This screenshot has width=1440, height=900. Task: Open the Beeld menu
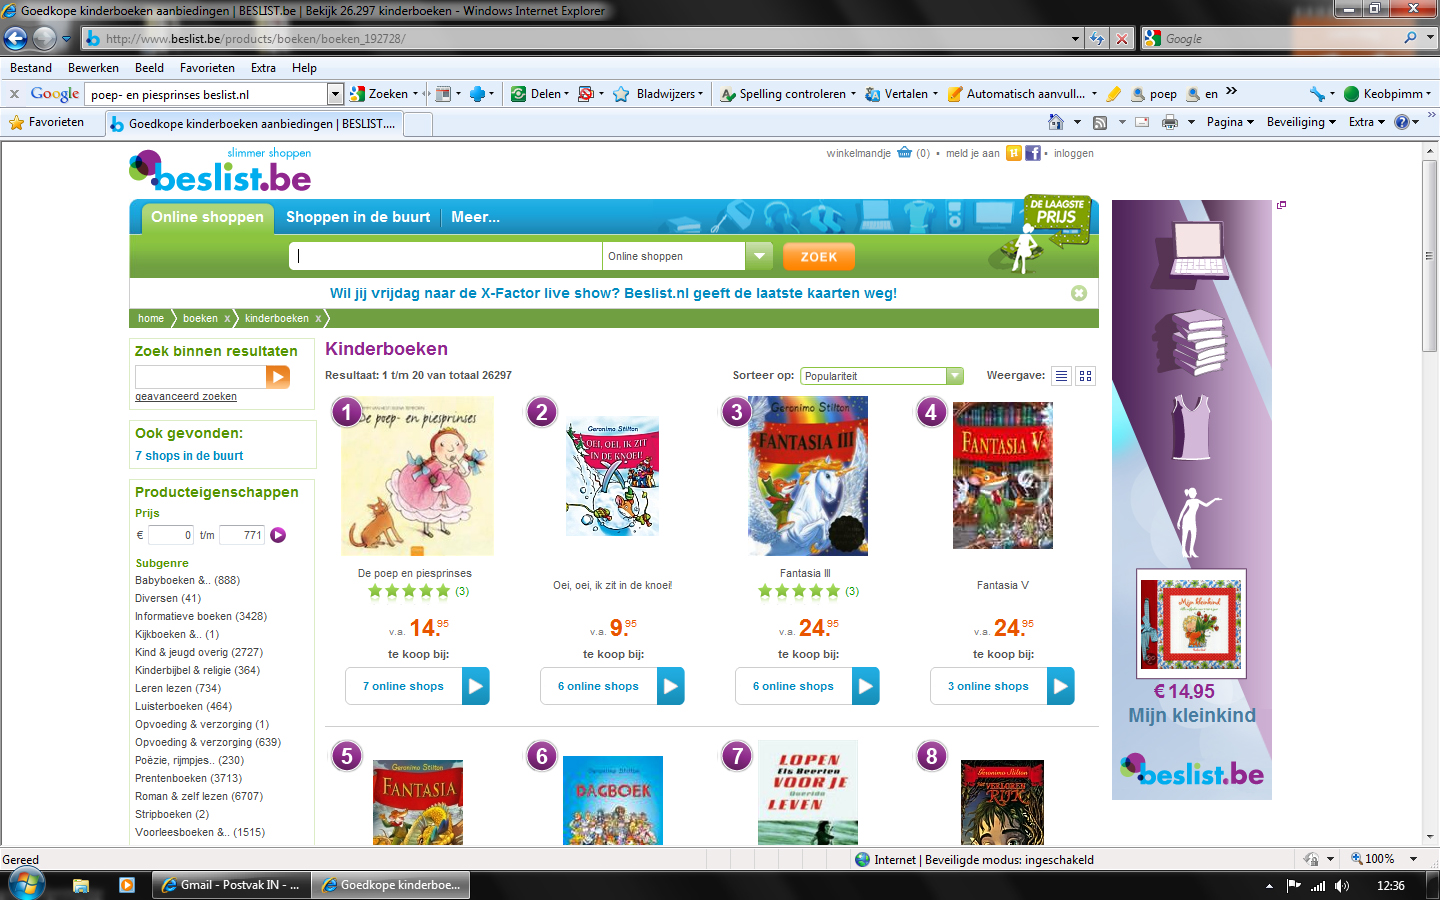tap(149, 68)
